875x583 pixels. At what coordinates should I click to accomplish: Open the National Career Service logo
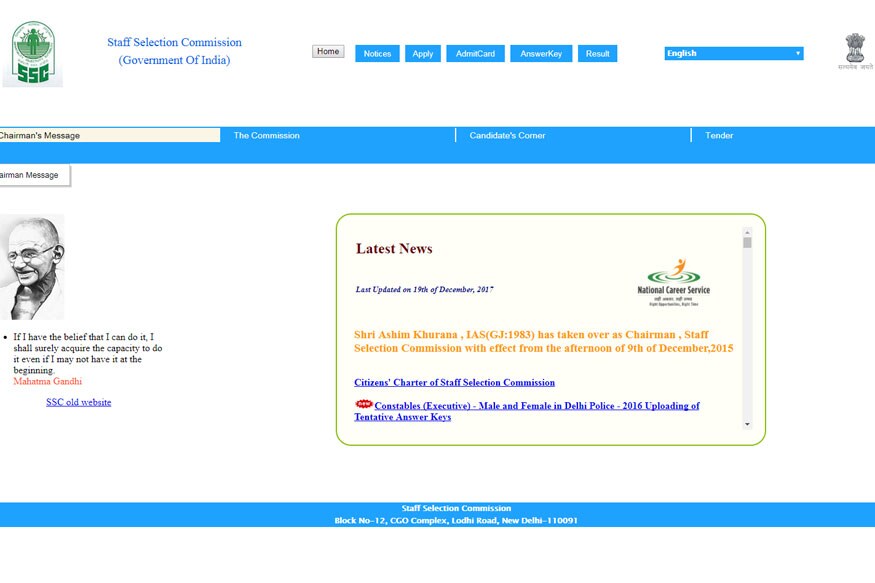point(674,282)
